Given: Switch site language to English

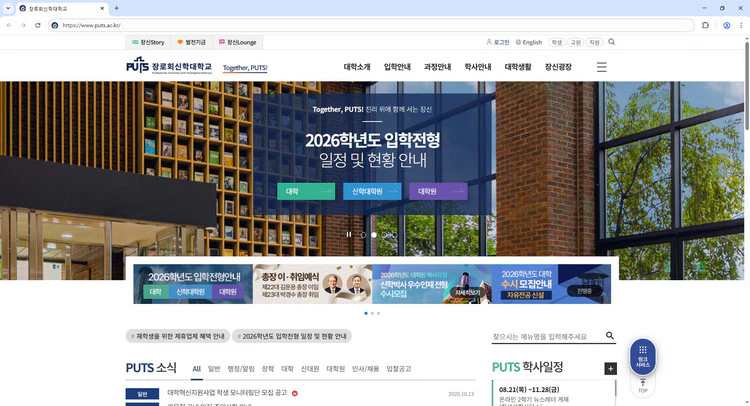Looking at the screenshot, I should (x=529, y=42).
